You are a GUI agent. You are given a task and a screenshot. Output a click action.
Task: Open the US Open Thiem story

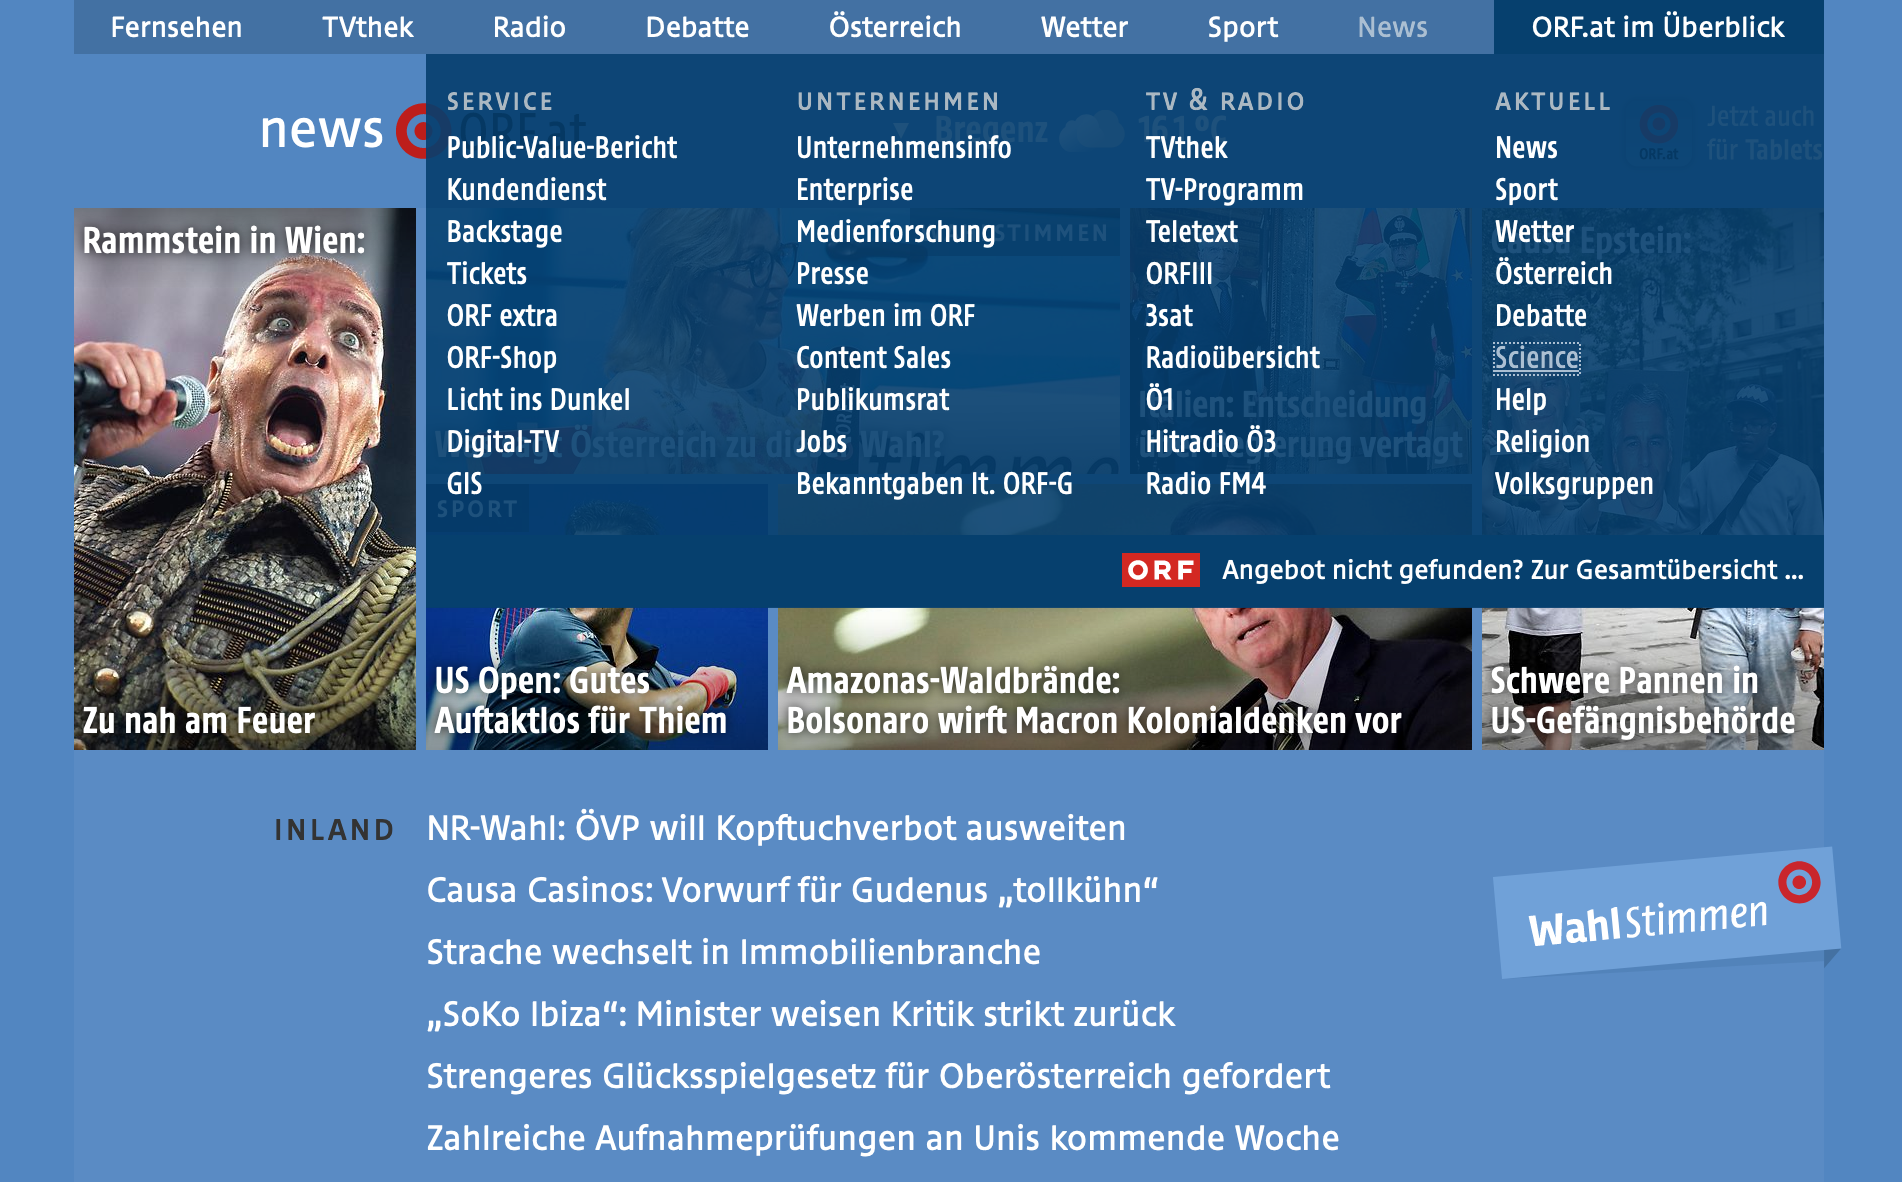tap(597, 679)
